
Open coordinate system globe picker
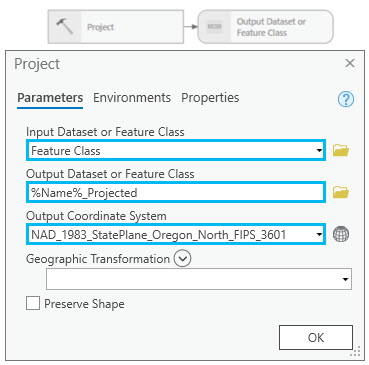coord(341,234)
